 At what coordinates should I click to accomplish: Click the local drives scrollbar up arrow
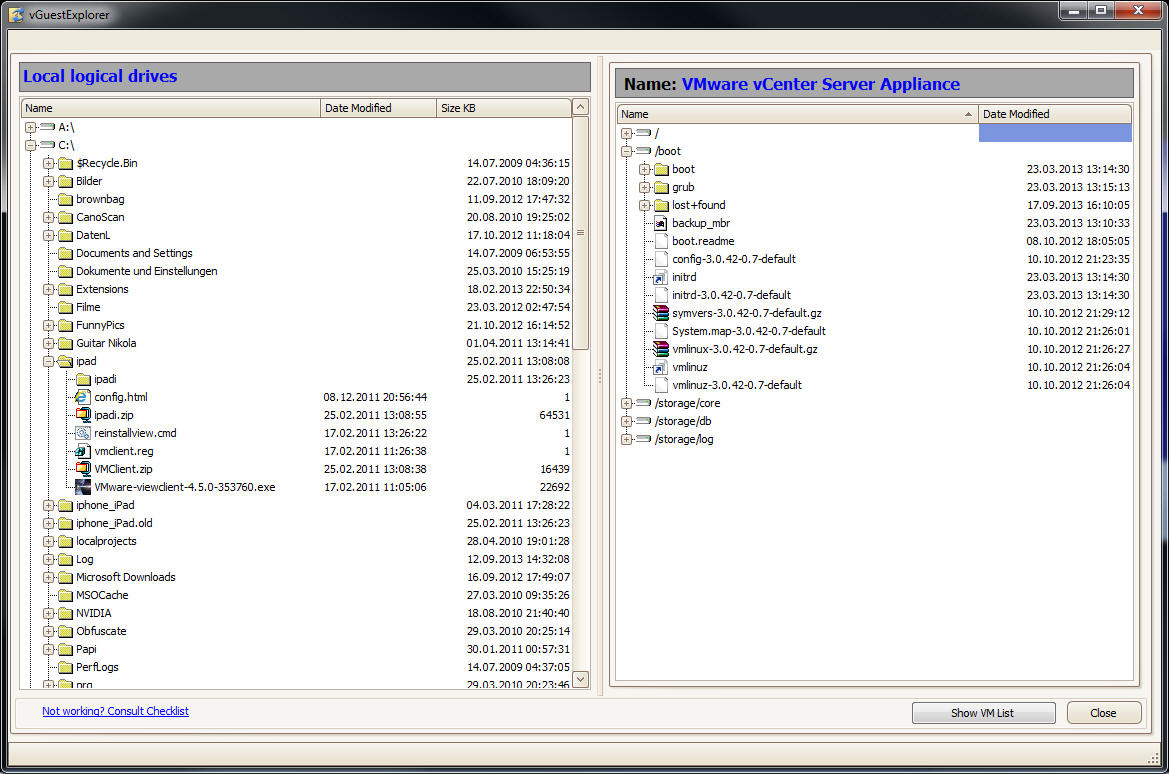click(x=581, y=107)
